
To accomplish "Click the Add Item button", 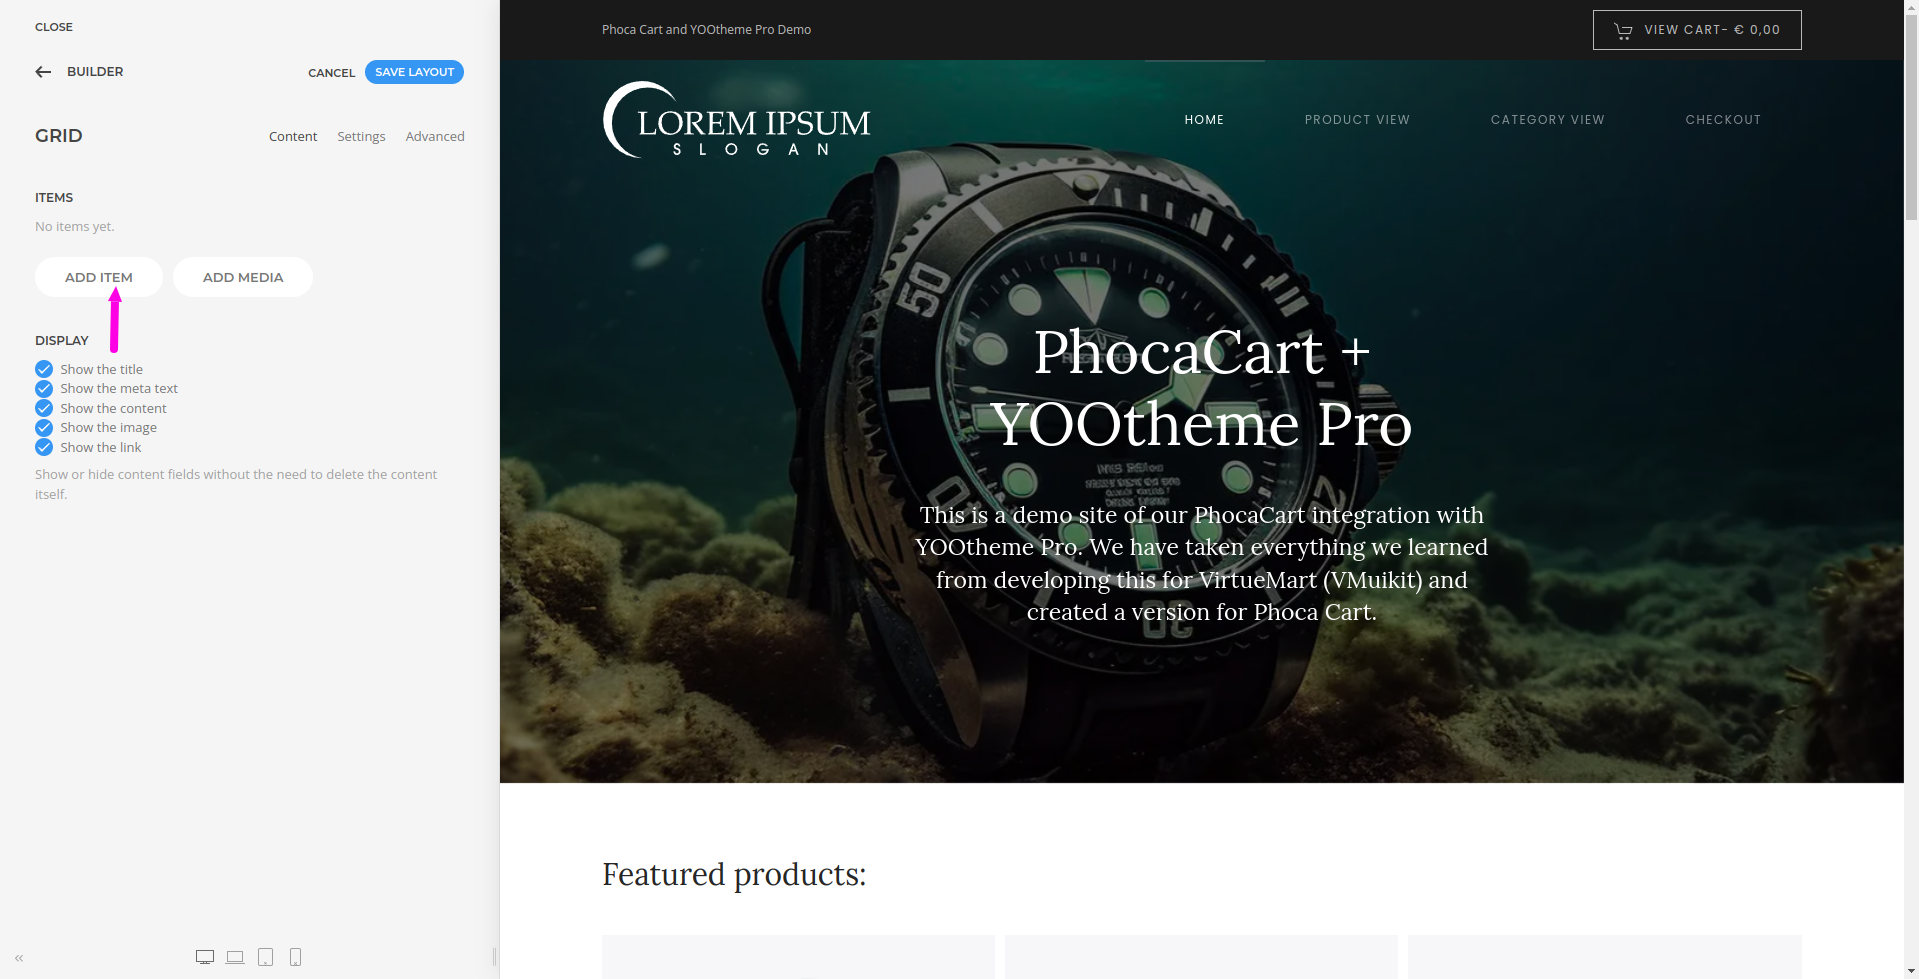I will coord(99,277).
